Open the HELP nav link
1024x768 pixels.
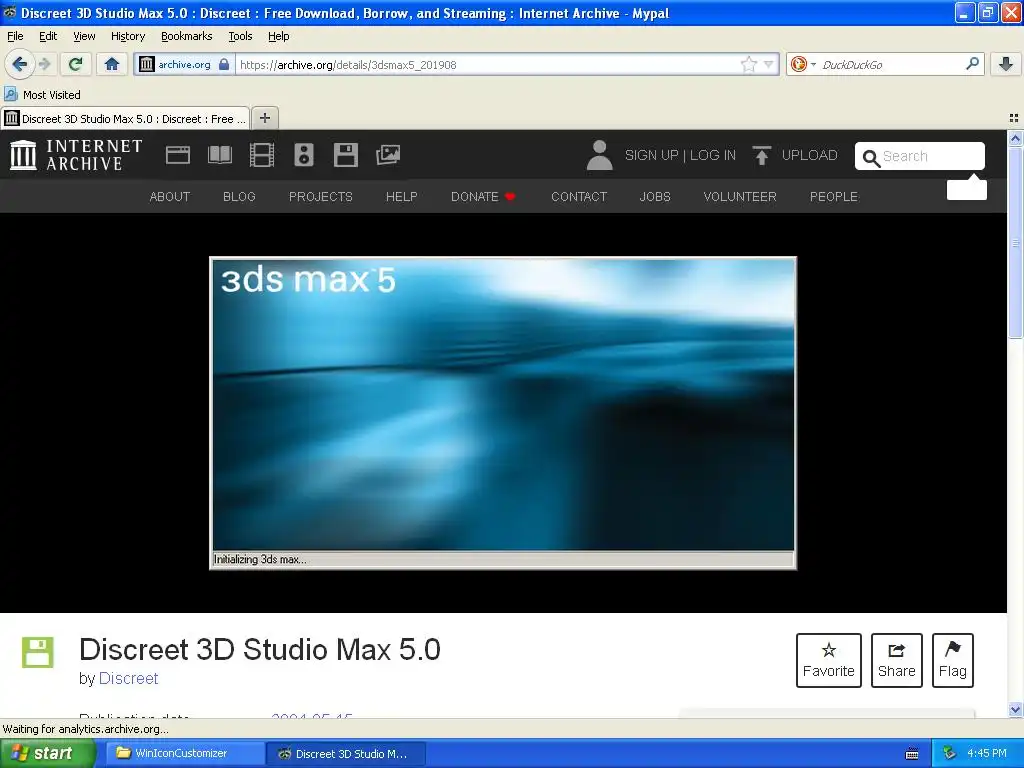pyautogui.click(x=401, y=197)
